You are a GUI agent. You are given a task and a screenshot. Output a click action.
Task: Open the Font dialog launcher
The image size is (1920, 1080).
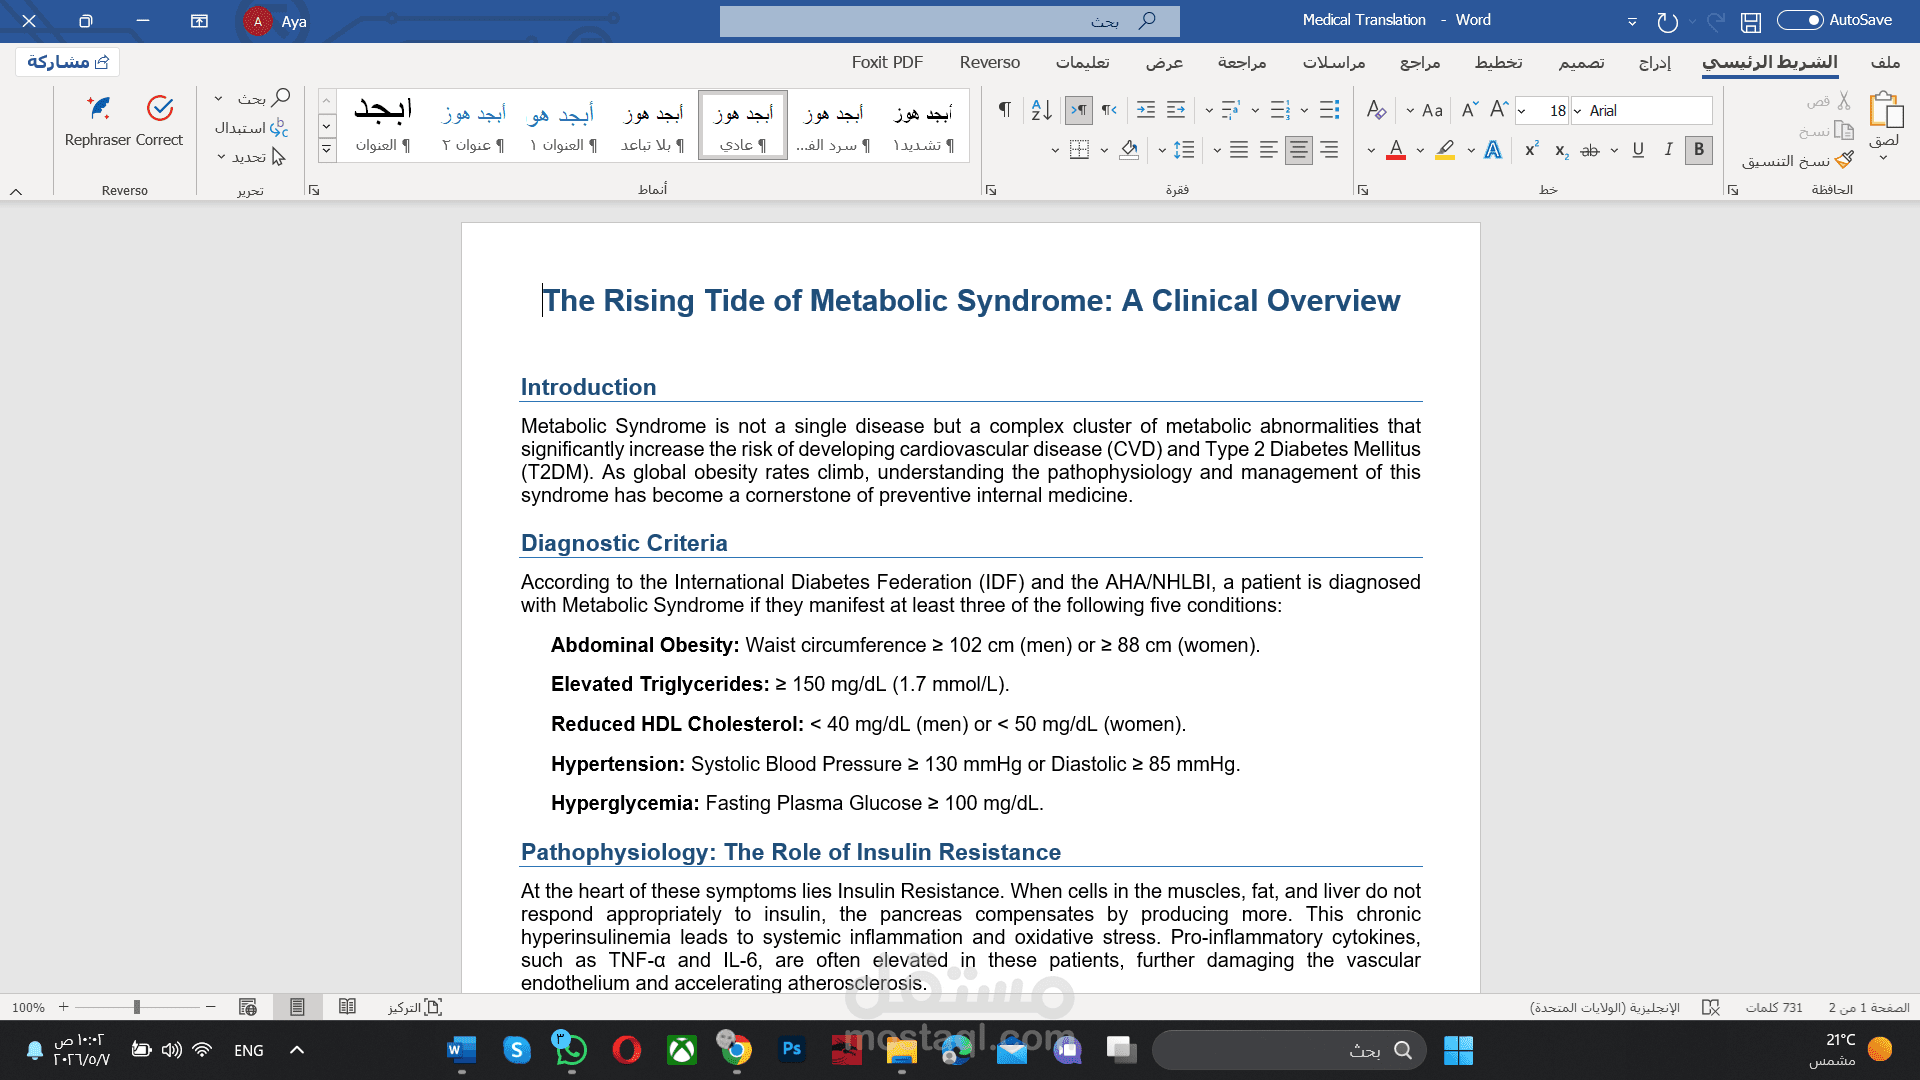1363,190
